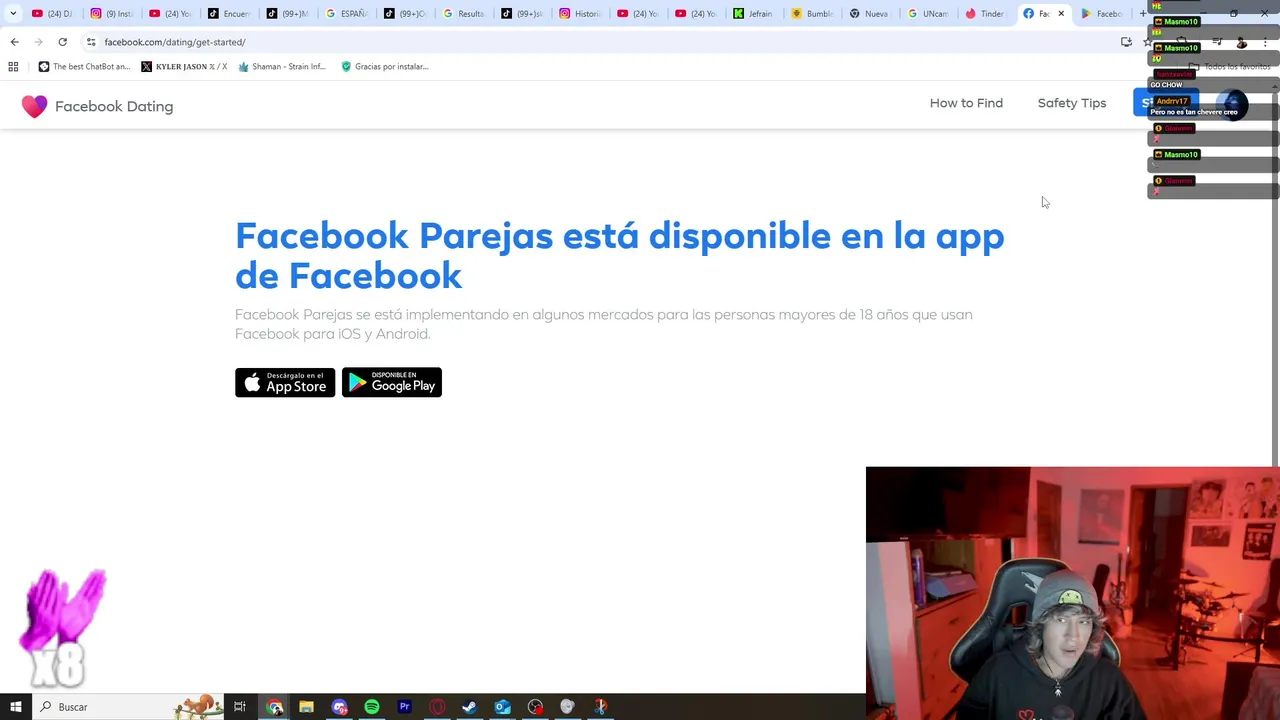Image resolution: width=1280 pixels, height=720 pixels.
Task: Reload the page with refresh icon
Action: (62, 42)
